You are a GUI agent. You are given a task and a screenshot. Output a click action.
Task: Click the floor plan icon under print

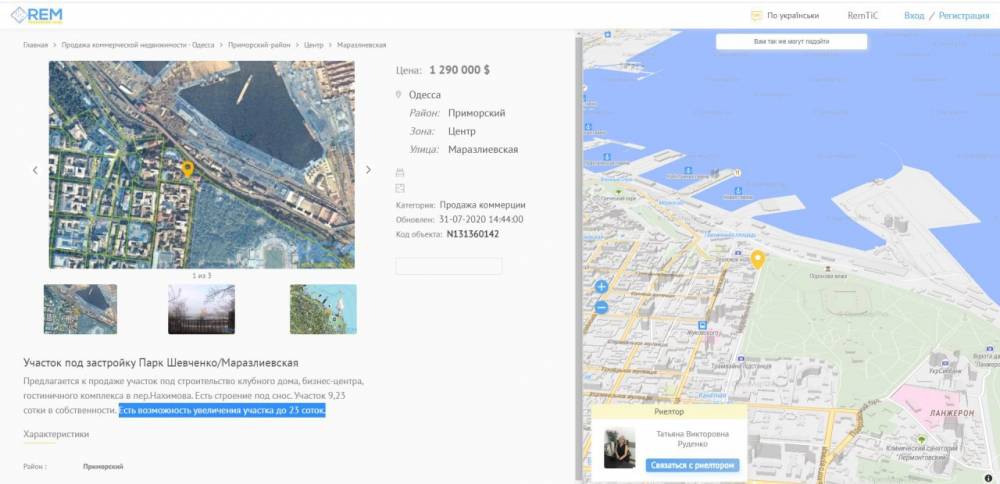pyautogui.click(x=400, y=187)
